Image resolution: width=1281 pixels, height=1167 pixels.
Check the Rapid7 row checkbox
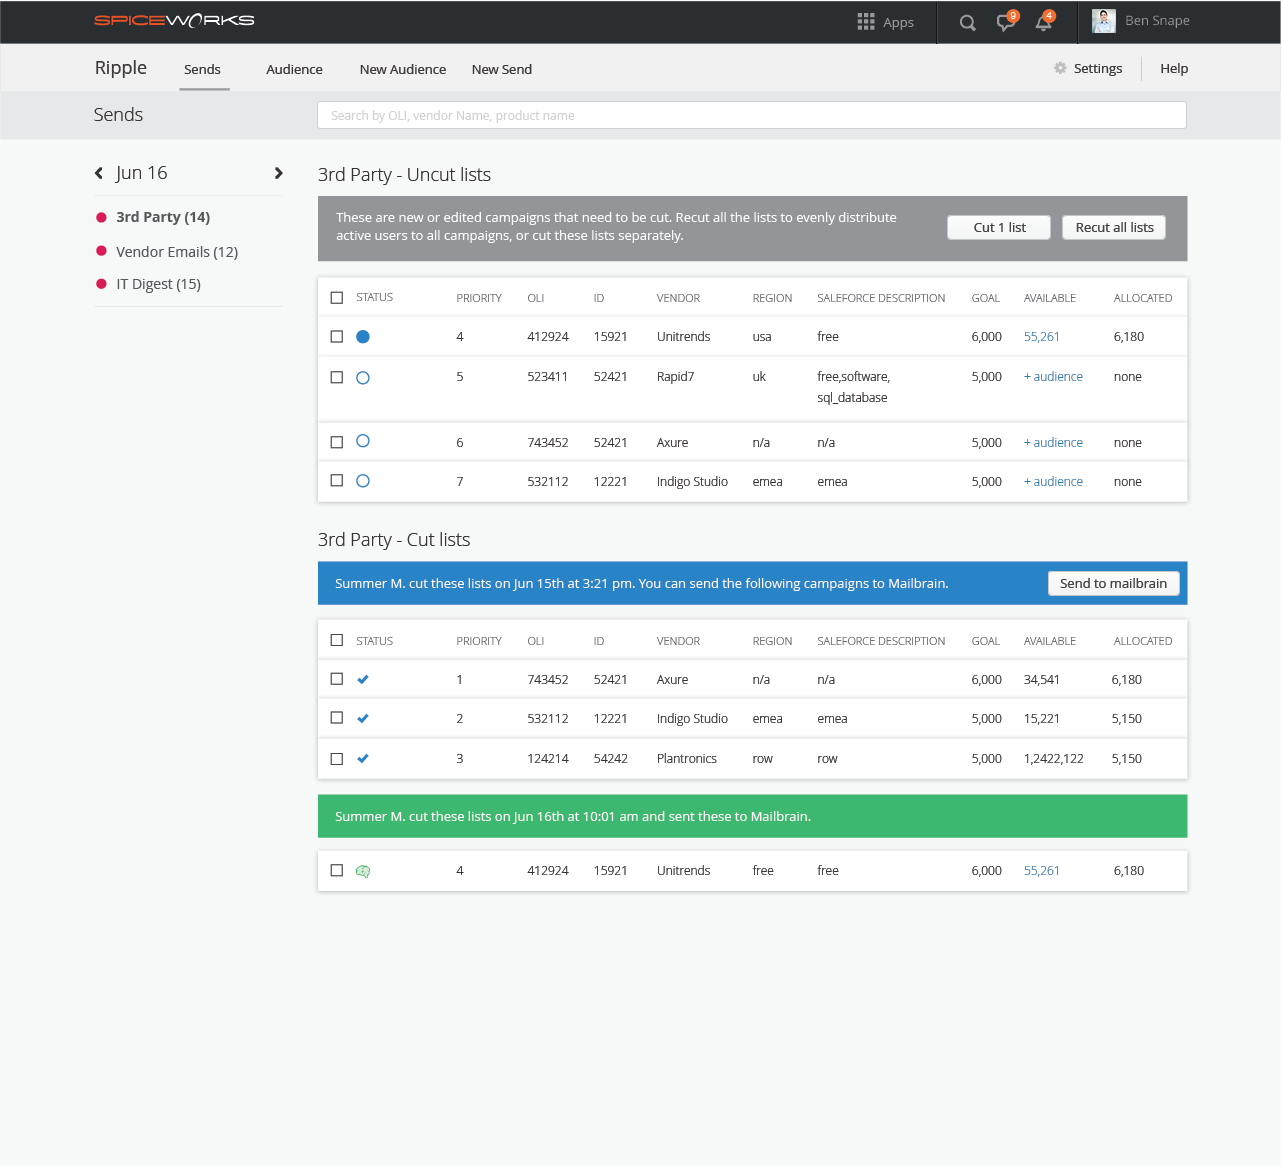click(x=337, y=378)
